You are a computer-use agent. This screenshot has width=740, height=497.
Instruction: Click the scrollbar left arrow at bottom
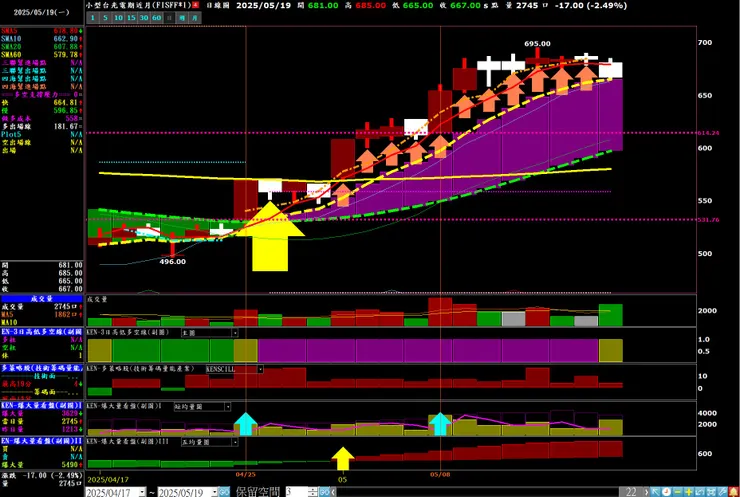point(333,492)
